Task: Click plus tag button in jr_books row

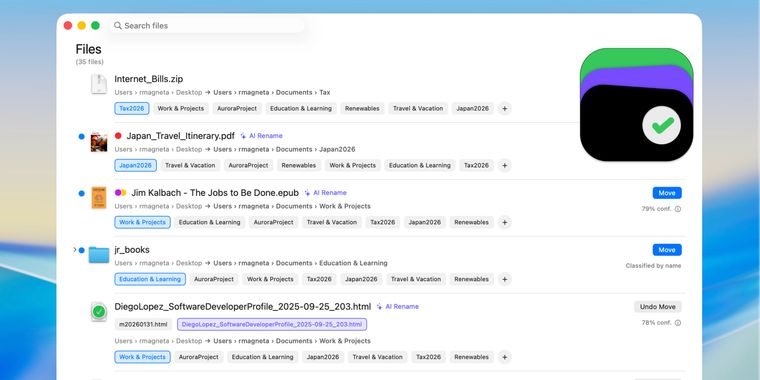Action: click(x=505, y=279)
